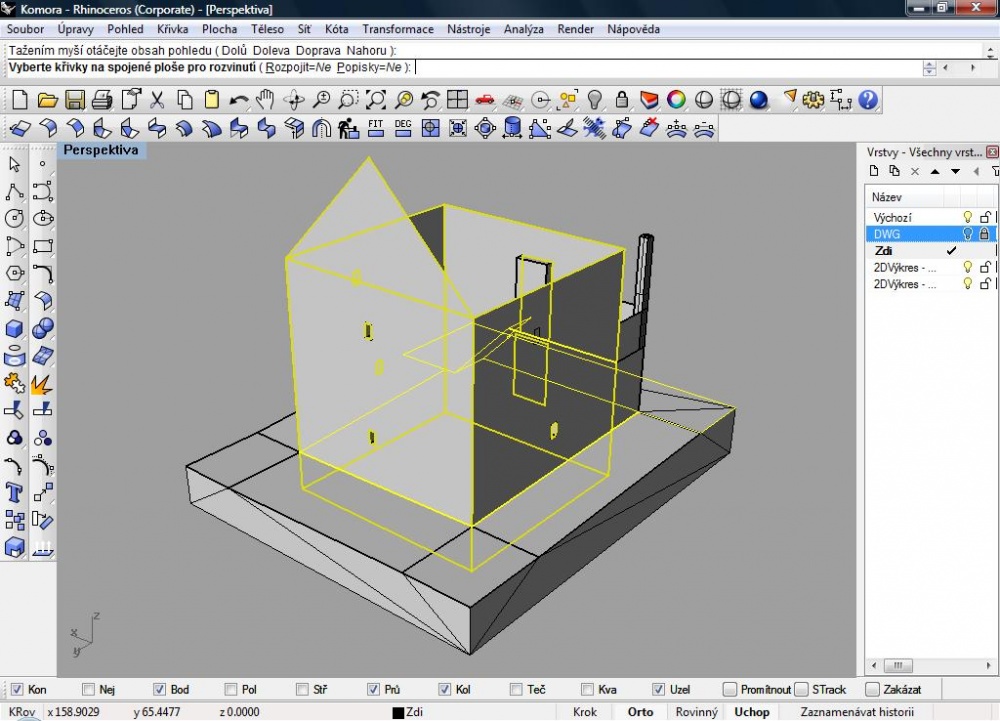Open options with the gear icon
The image size is (1000, 721).
point(813,100)
